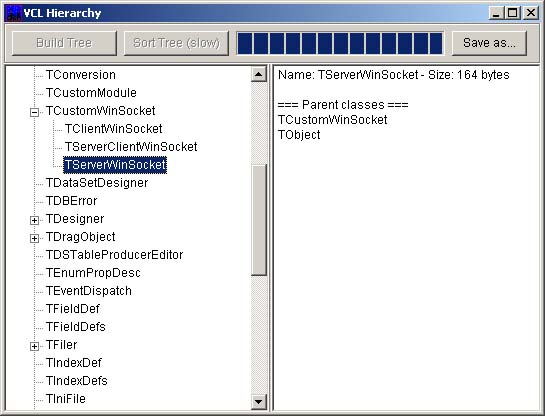Expand the TFiler tree node
The width and height of the screenshot is (545, 416).
[34, 346]
